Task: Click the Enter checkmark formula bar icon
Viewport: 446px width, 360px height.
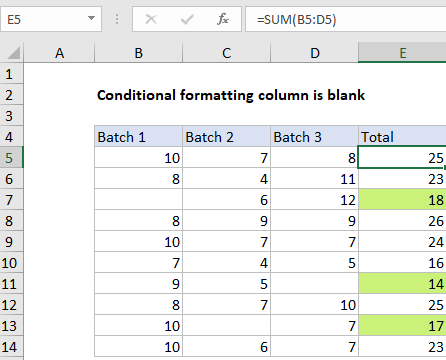Action: pyautogui.click(x=187, y=19)
